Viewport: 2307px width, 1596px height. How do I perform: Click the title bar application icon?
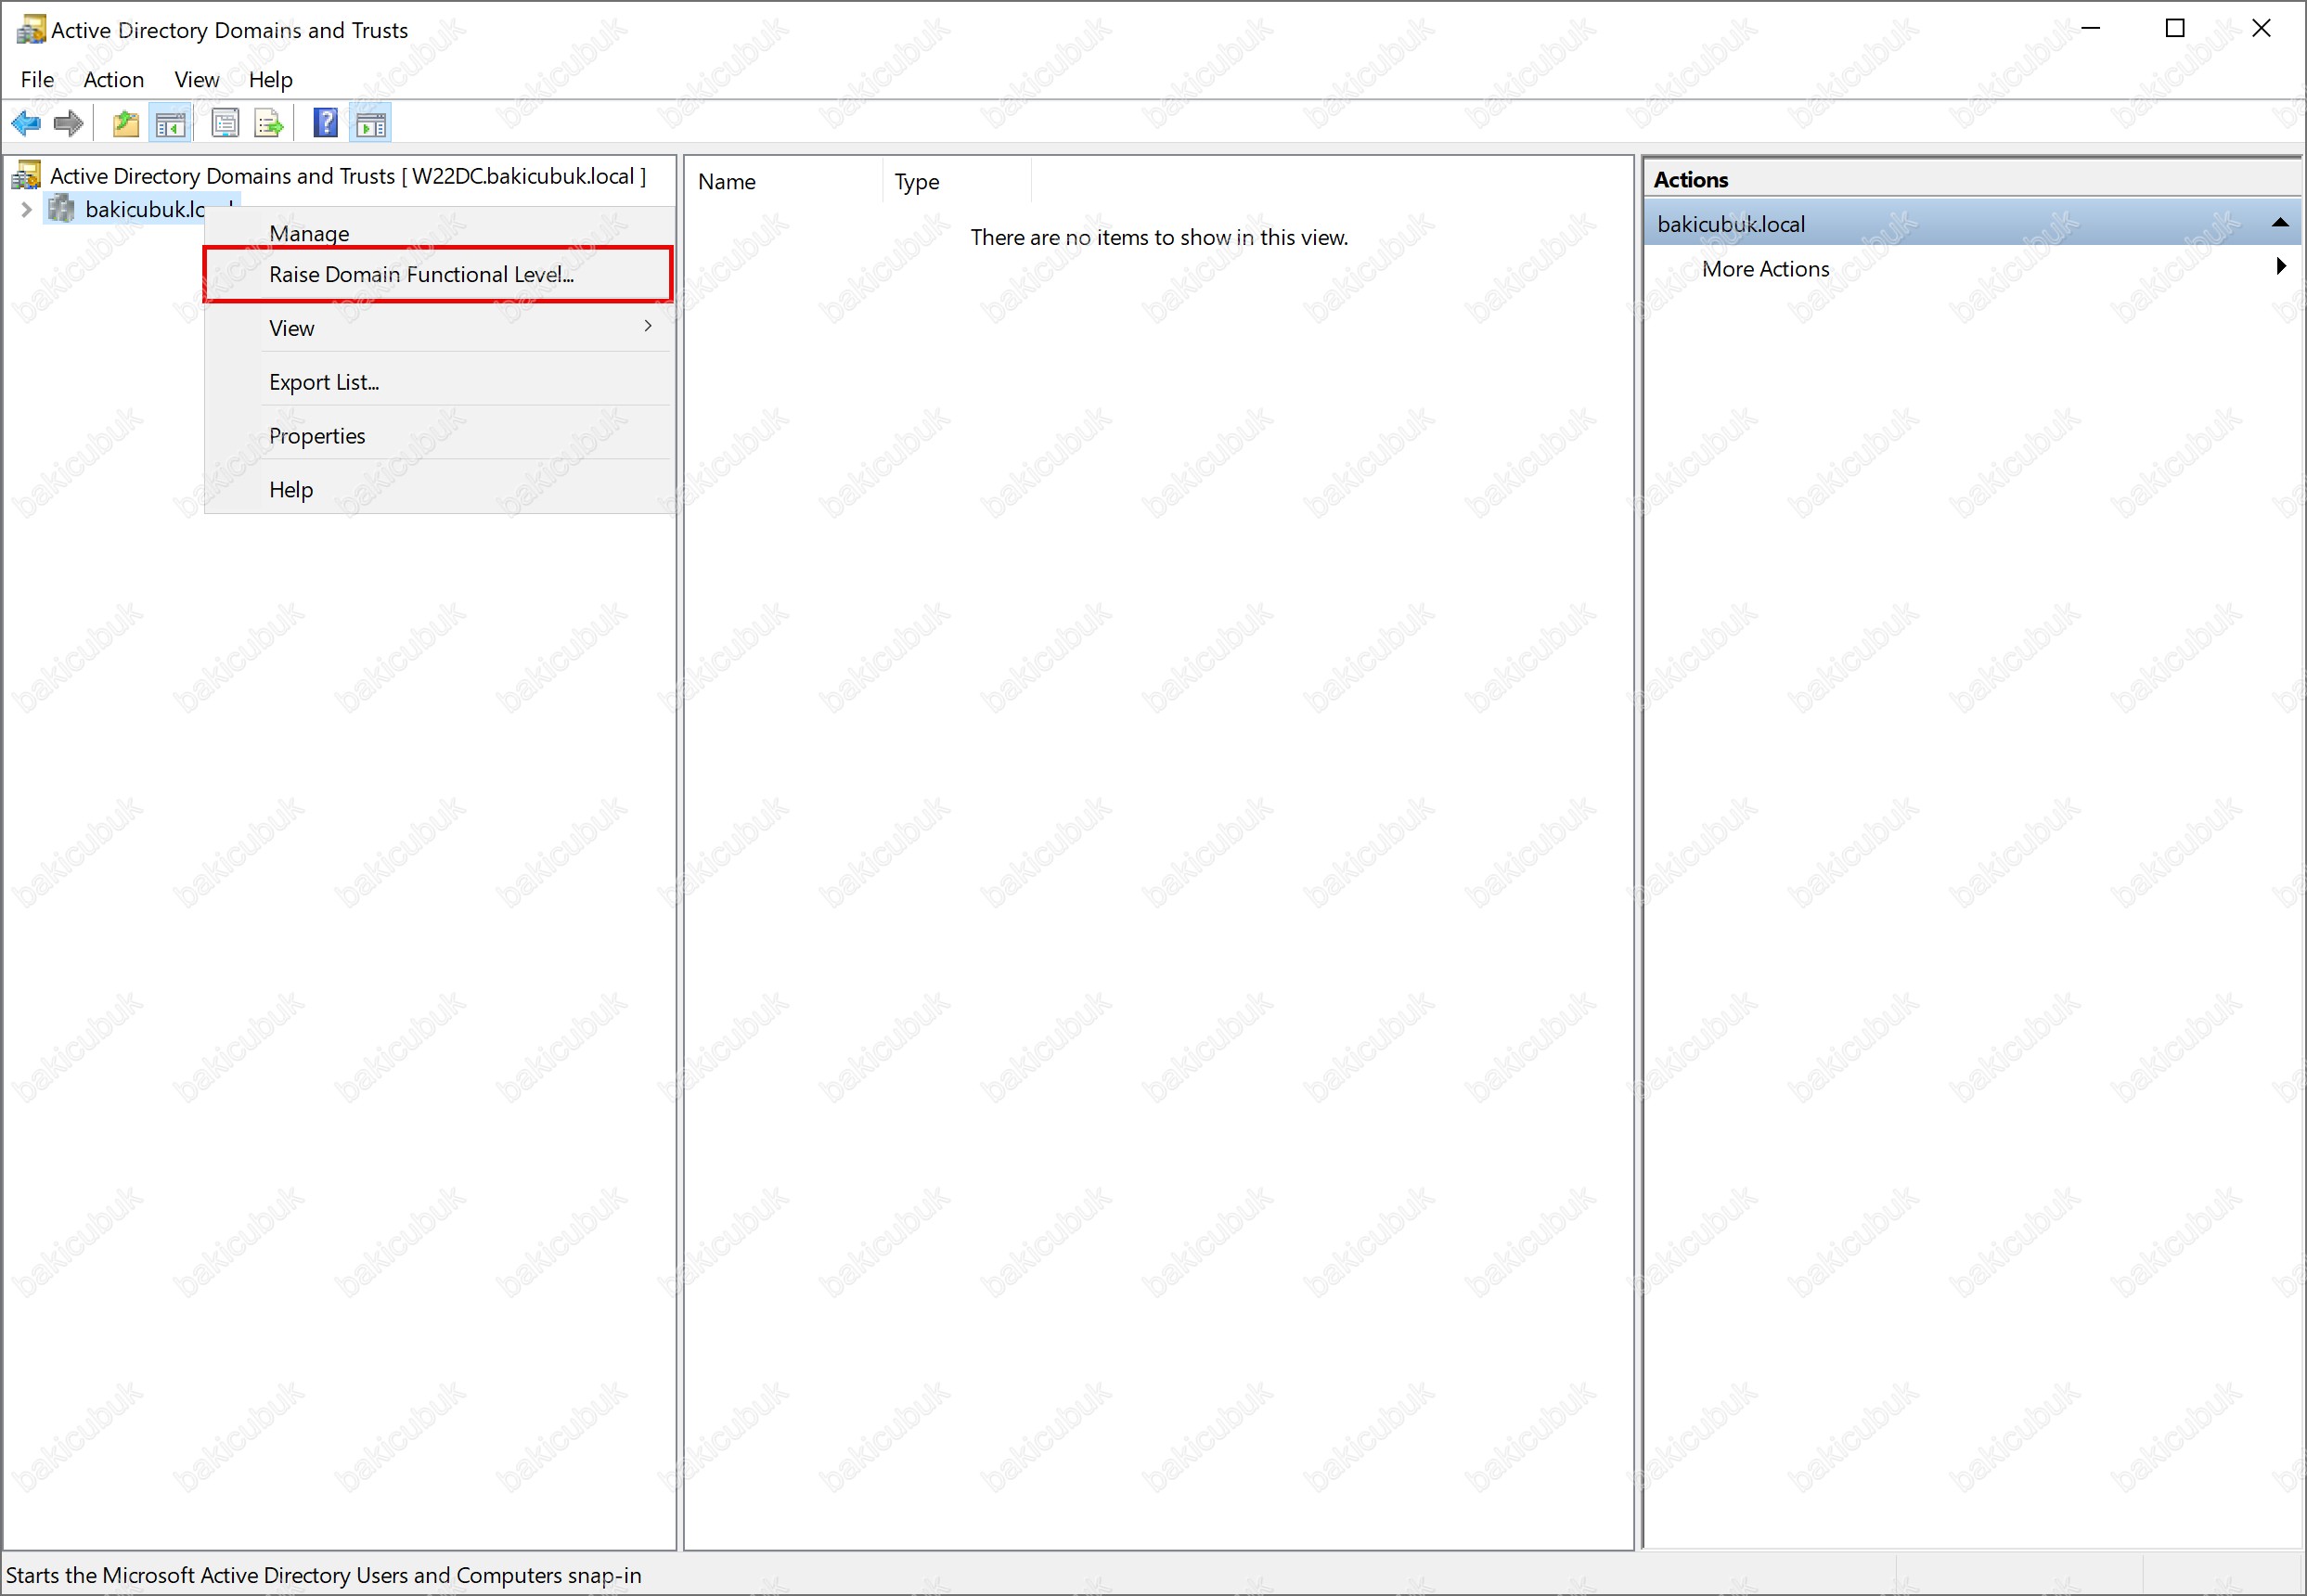pos(31,29)
